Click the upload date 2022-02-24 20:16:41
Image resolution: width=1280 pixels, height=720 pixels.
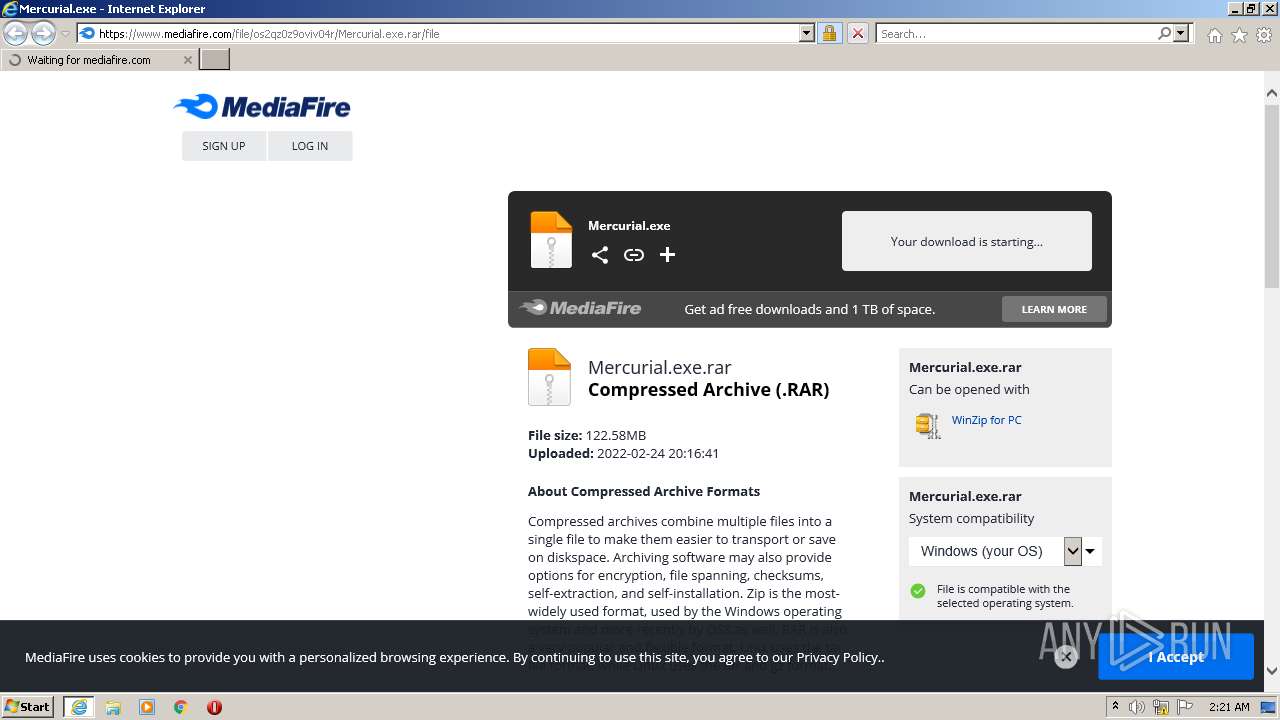pyautogui.click(x=658, y=453)
